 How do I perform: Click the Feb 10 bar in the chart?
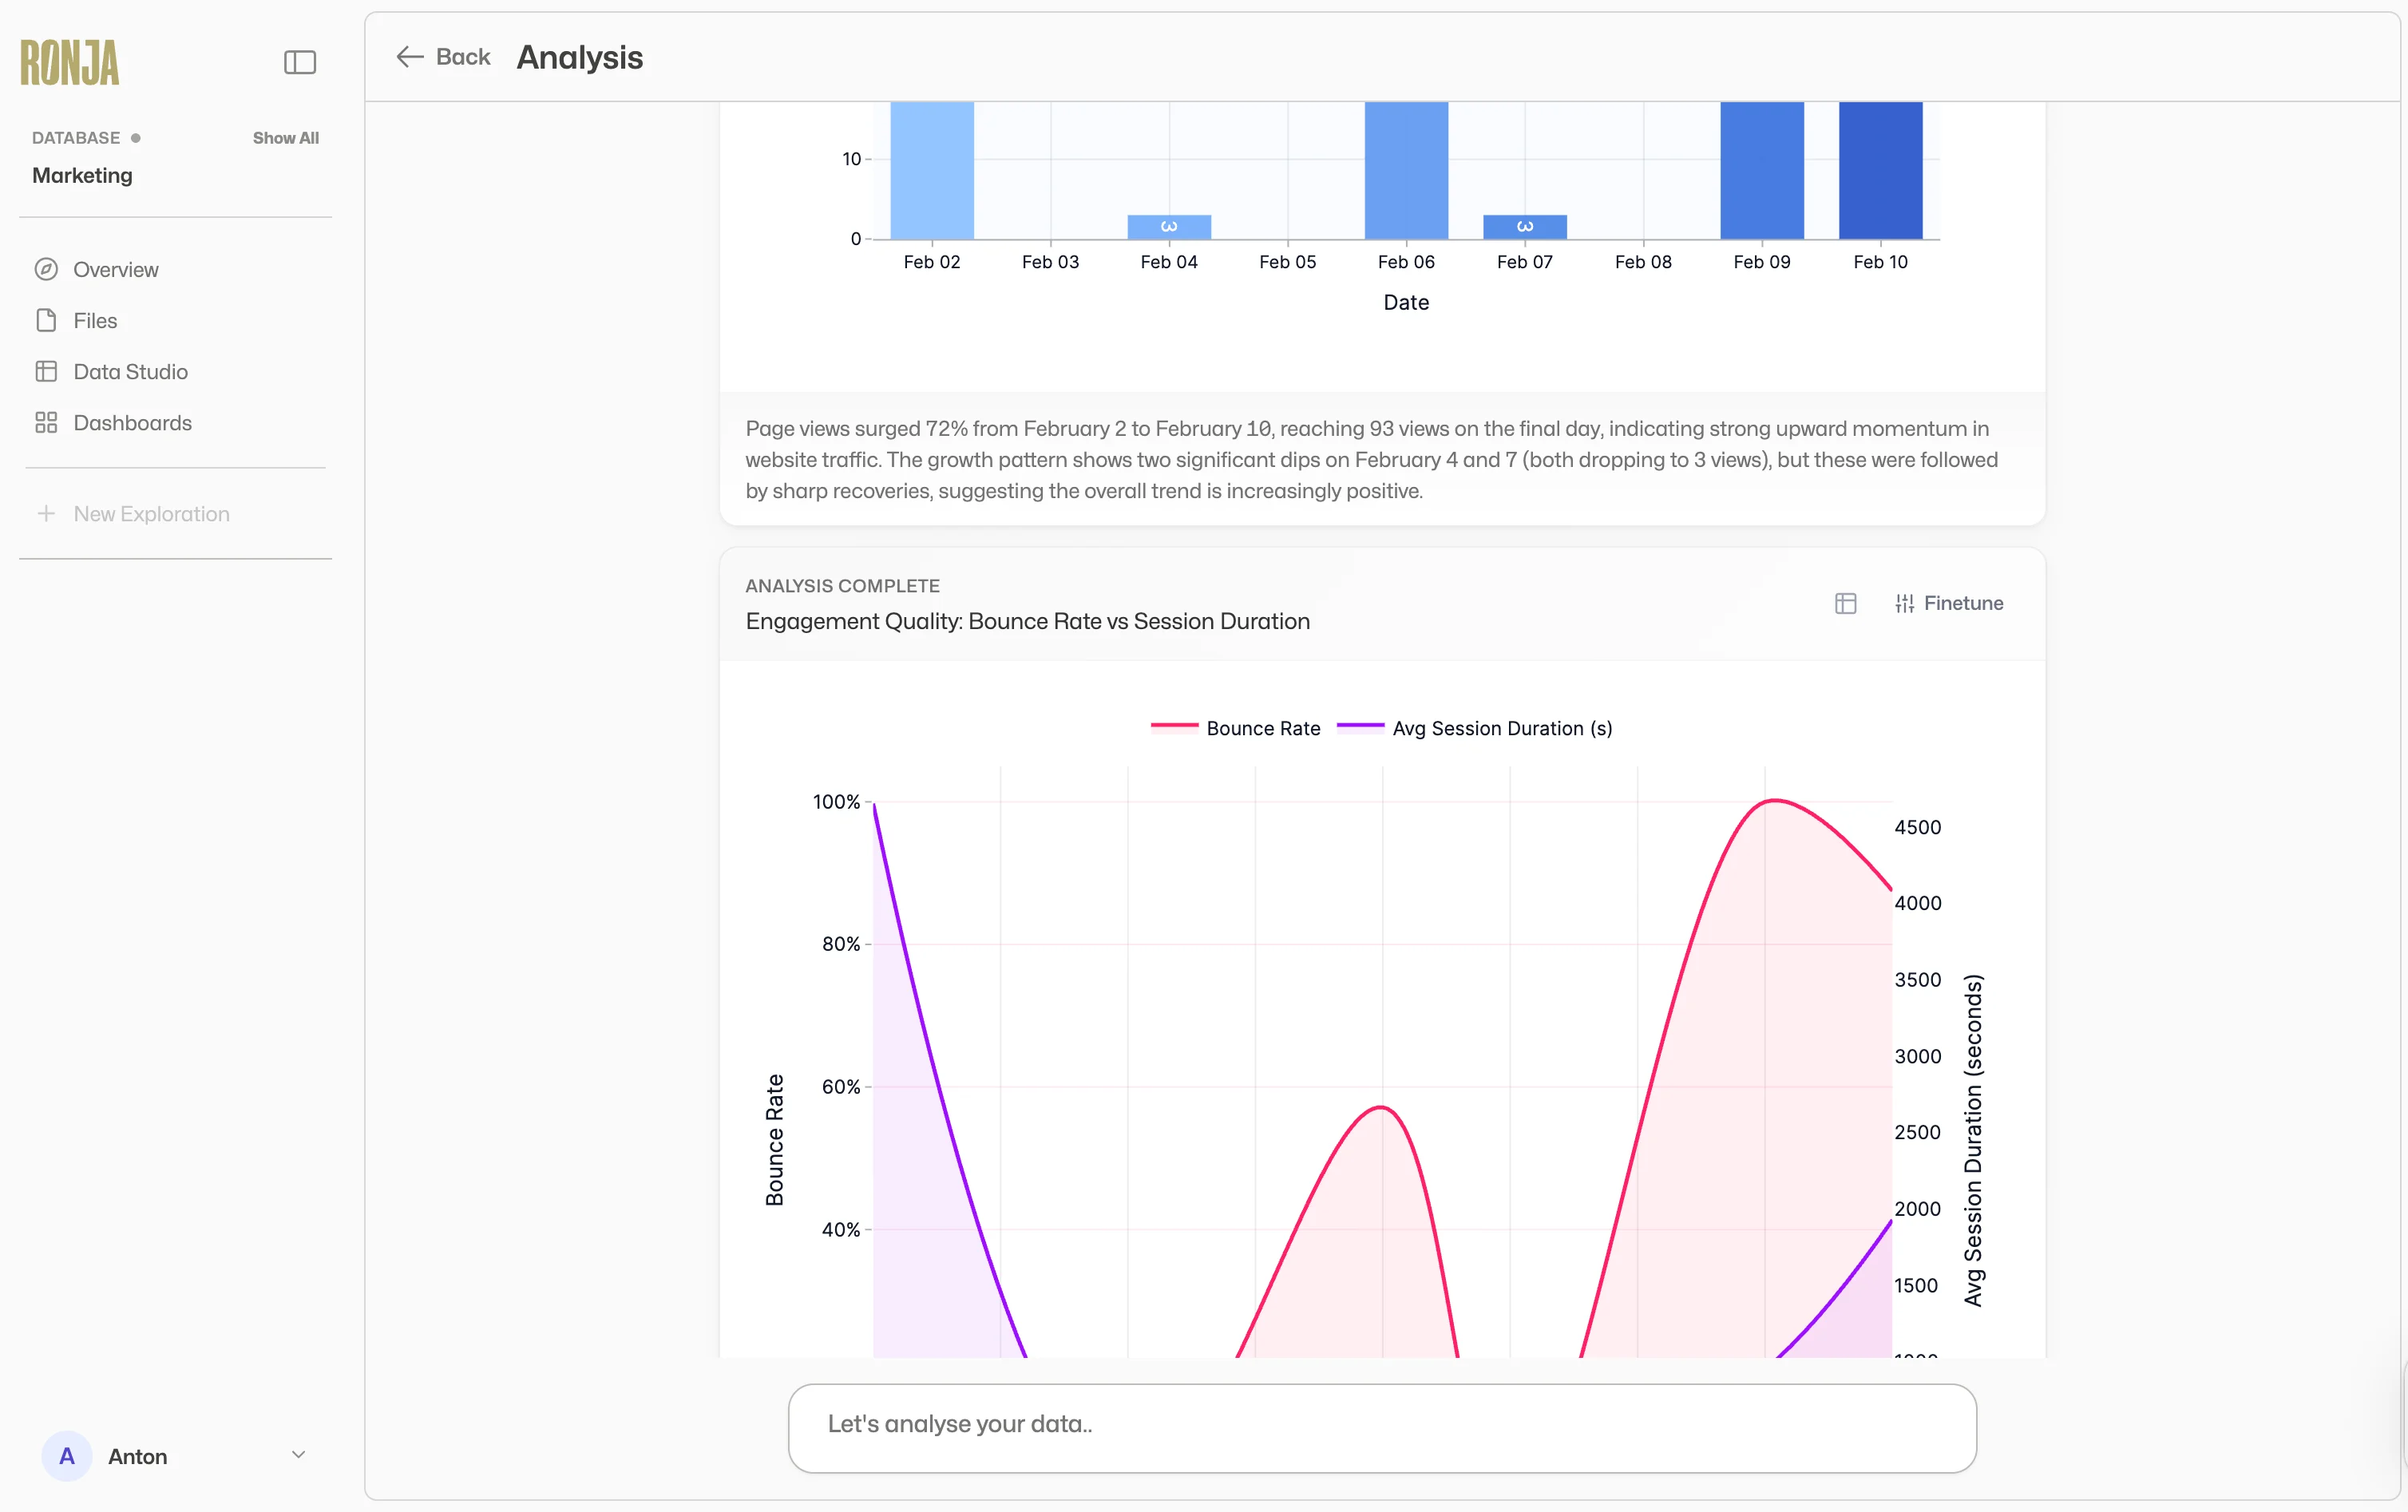click(1880, 170)
